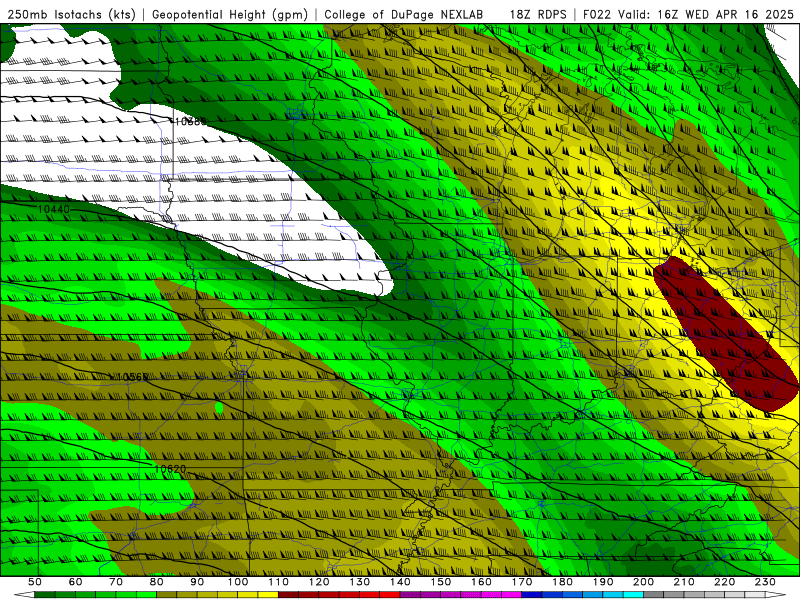This screenshot has width=800, height=600.
Task: Click the 10620 height contour label
Action: pyautogui.click(x=170, y=468)
